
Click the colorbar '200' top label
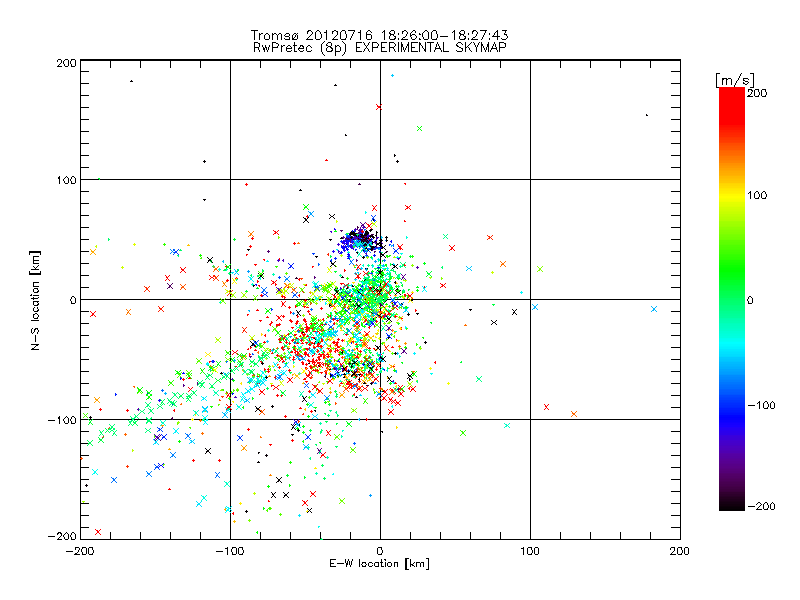point(757,93)
